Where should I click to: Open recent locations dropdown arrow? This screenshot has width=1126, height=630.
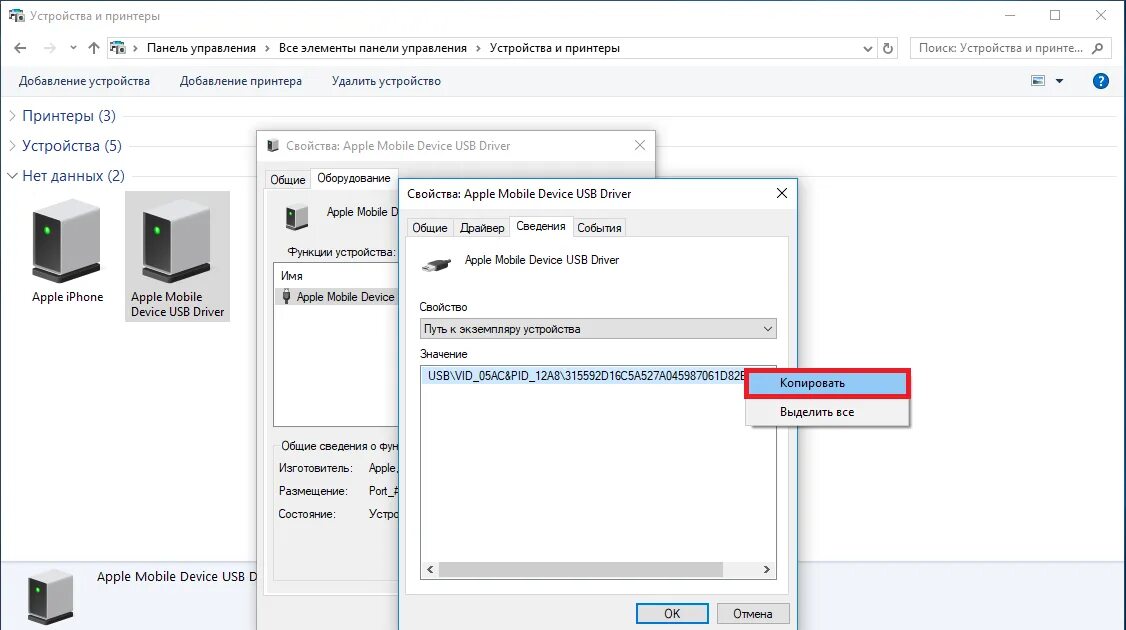coord(73,48)
